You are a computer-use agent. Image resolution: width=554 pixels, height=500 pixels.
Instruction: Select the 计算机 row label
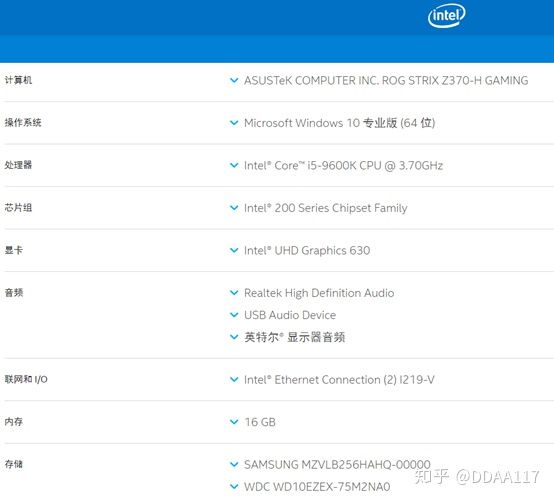click(x=18, y=80)
